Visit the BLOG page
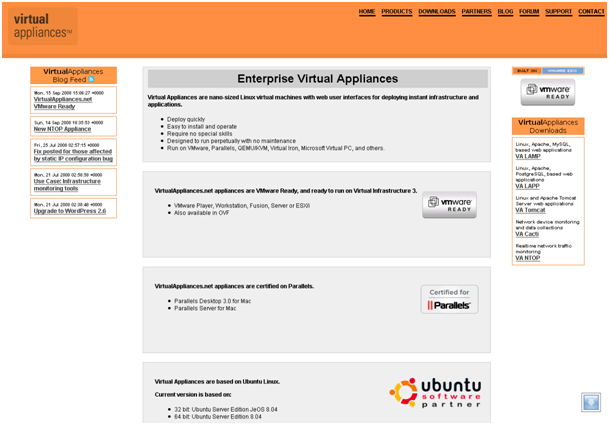The image size is (609, 425). tap(505, 12)
